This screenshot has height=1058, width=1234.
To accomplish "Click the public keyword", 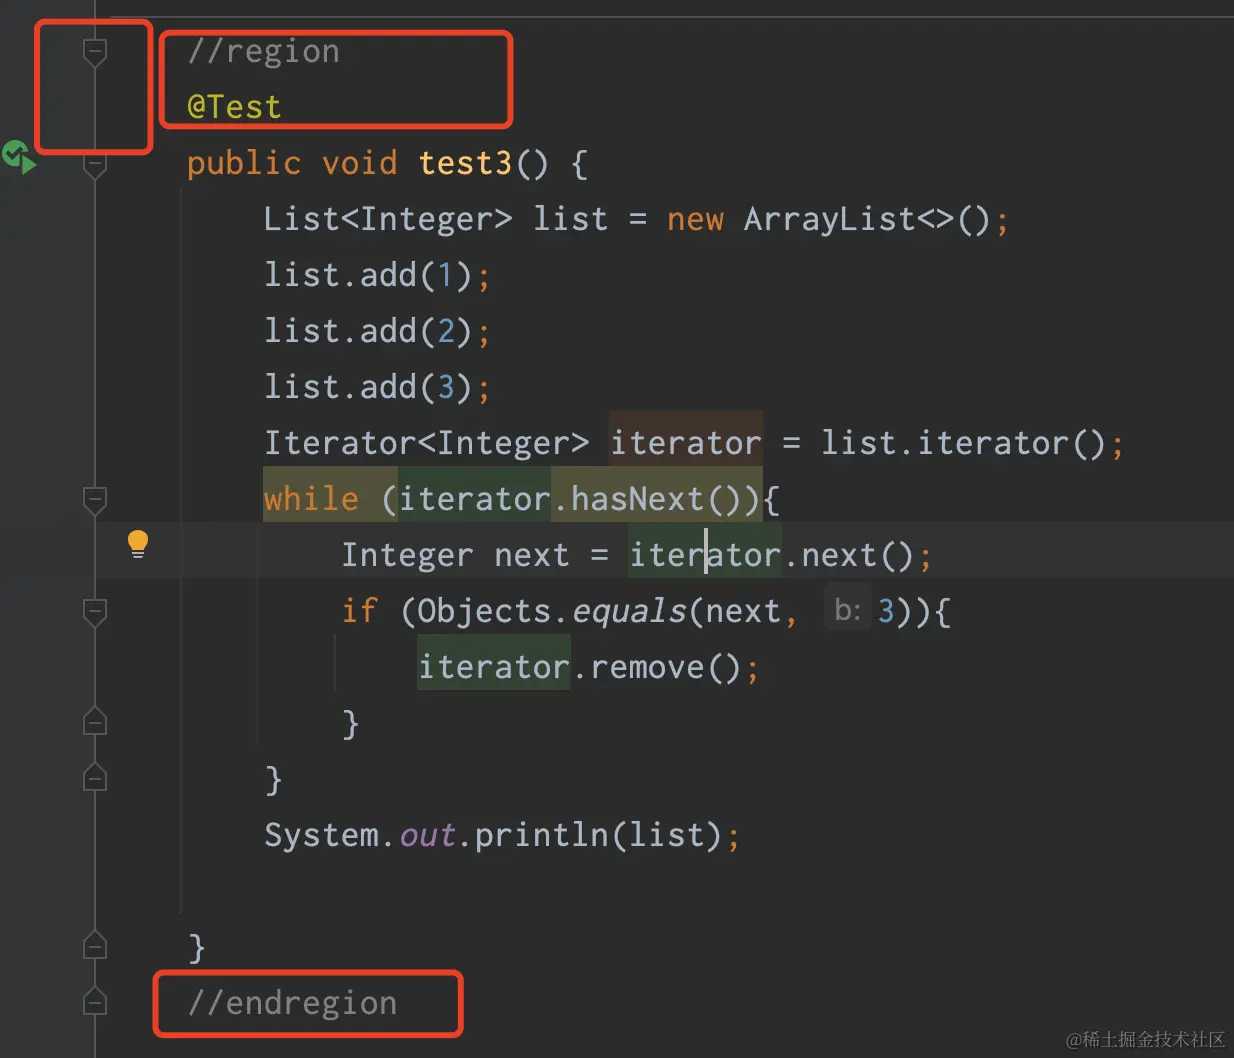I will pyautogui.click(x=244, y=163).
